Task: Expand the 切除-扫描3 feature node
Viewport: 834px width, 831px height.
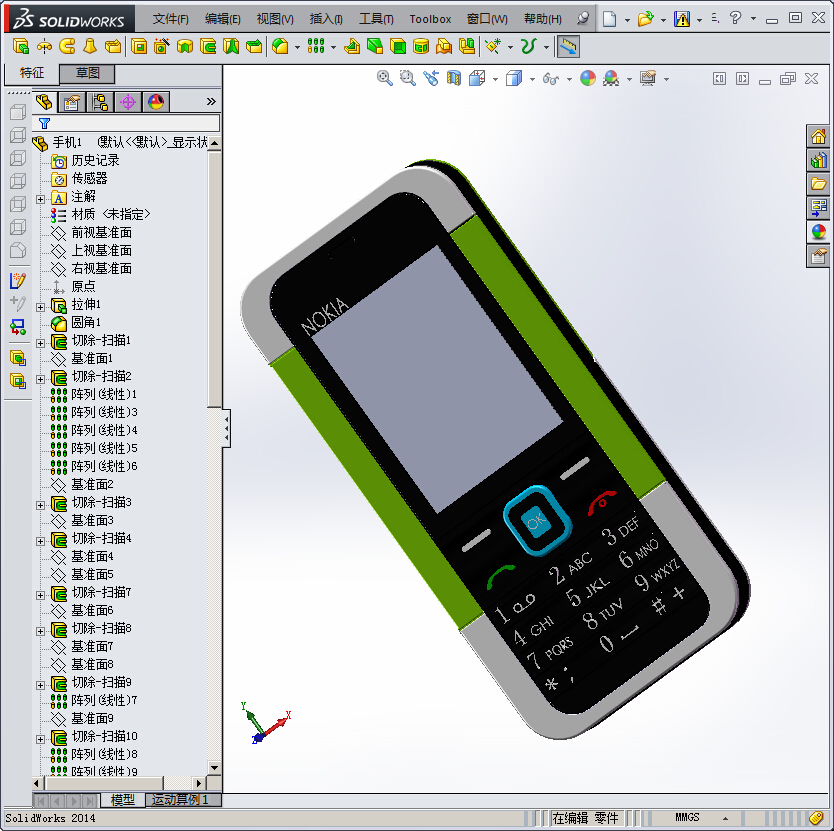Action: point(40,505)
